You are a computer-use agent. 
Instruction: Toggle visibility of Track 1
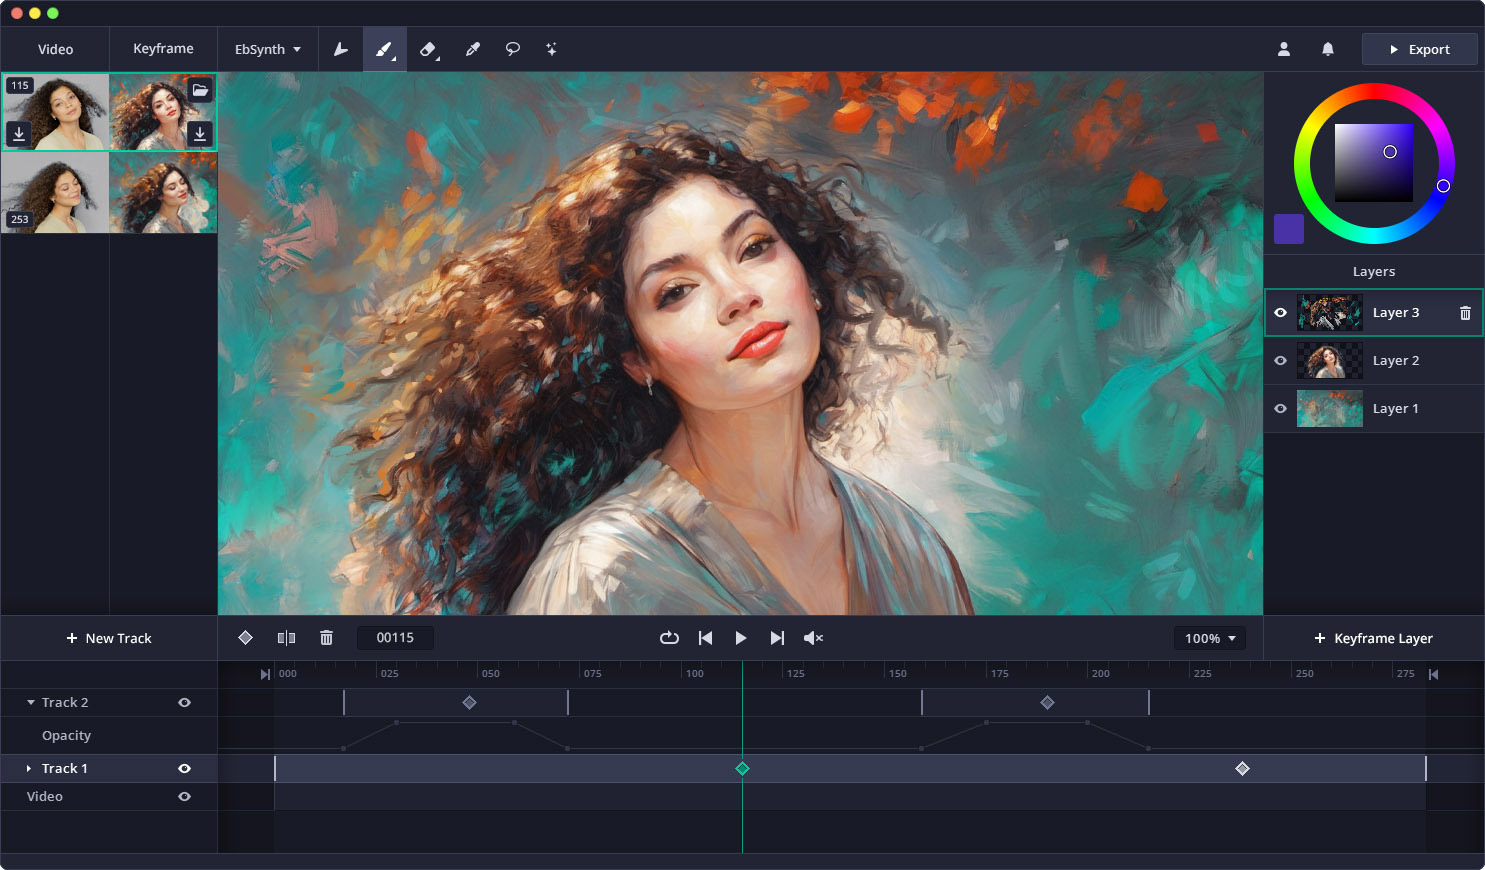[184, 769]
